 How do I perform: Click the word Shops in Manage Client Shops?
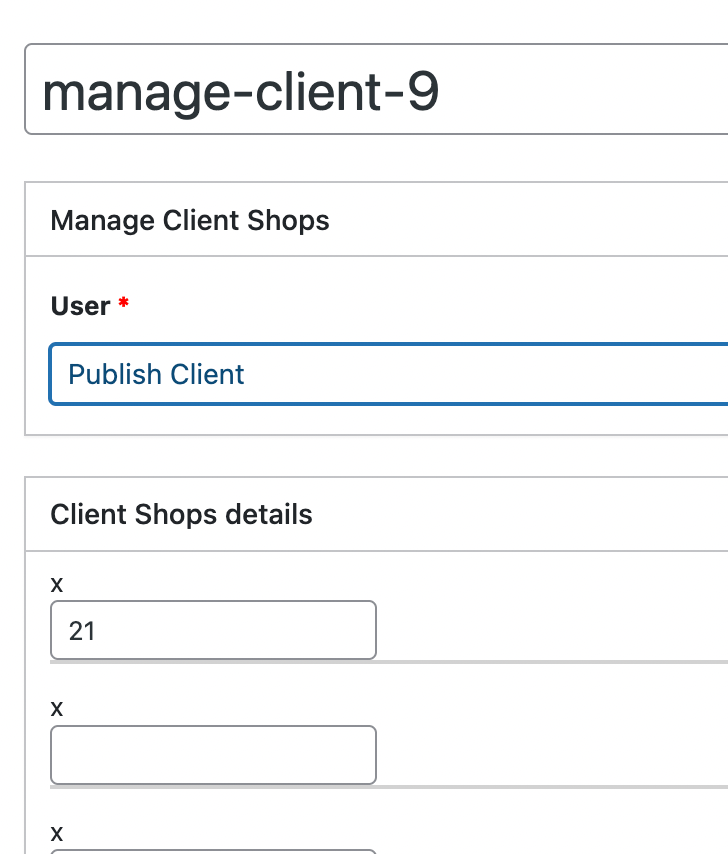[x=291, y=220]
